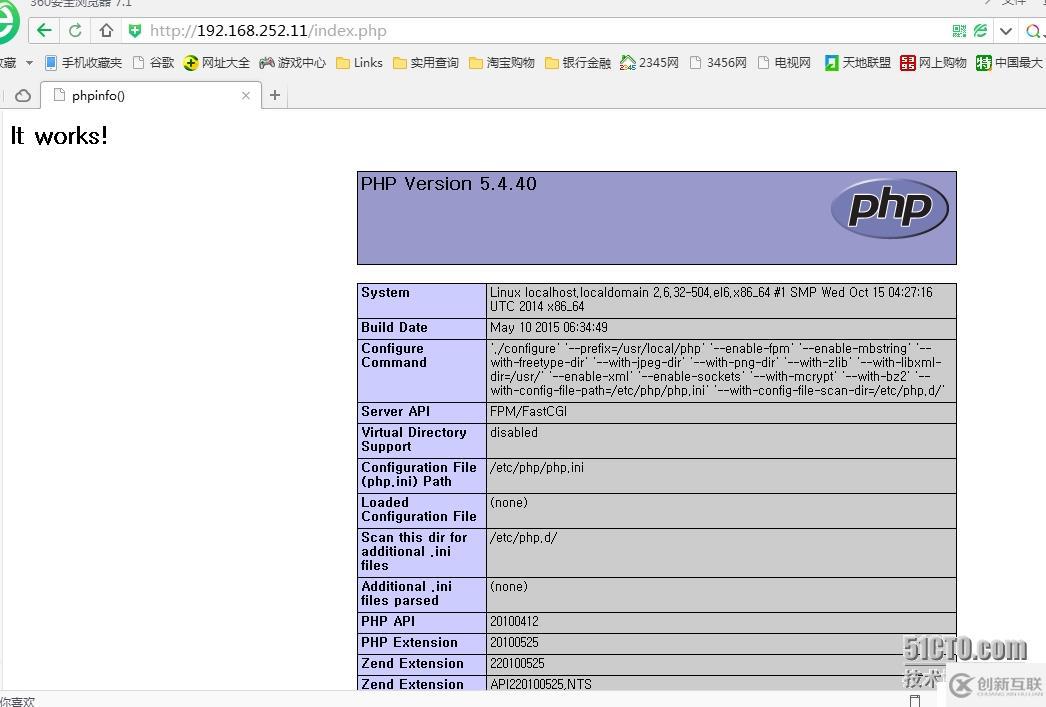Click the FPM/FastCGI value
The width and height of the screenshot is (1046, 707).
click(528, 412)
